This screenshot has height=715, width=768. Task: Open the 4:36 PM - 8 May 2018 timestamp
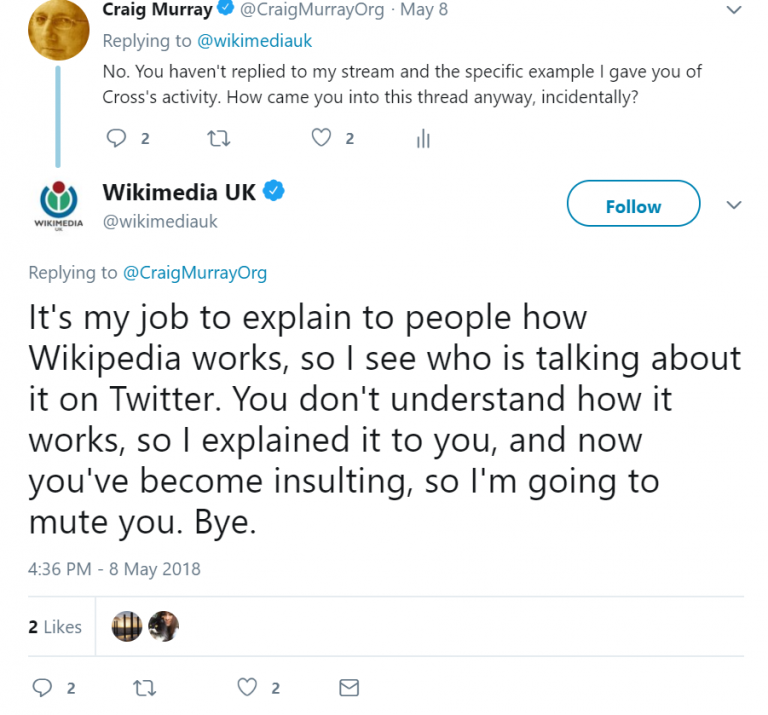tap(114, 569)
